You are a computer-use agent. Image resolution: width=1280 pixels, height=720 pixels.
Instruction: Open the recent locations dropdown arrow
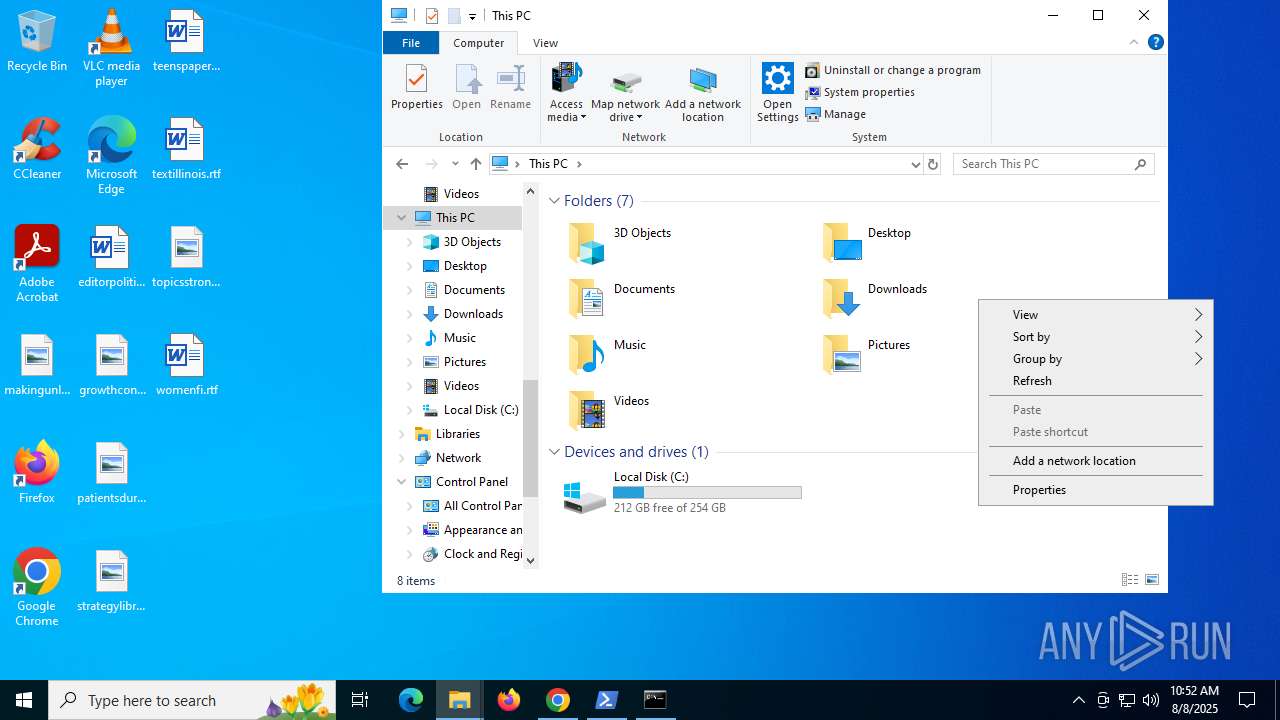(455, 164)
